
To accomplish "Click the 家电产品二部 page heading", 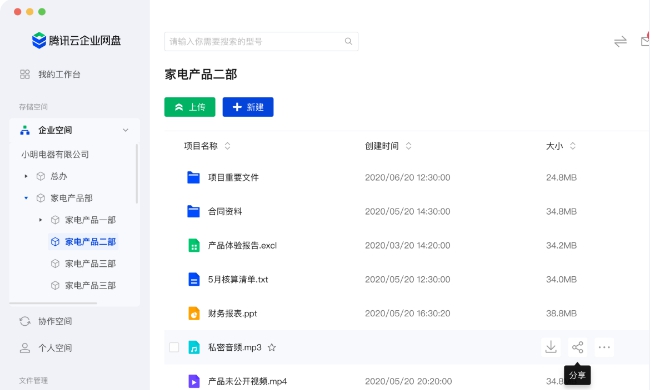I will (201, 74).
